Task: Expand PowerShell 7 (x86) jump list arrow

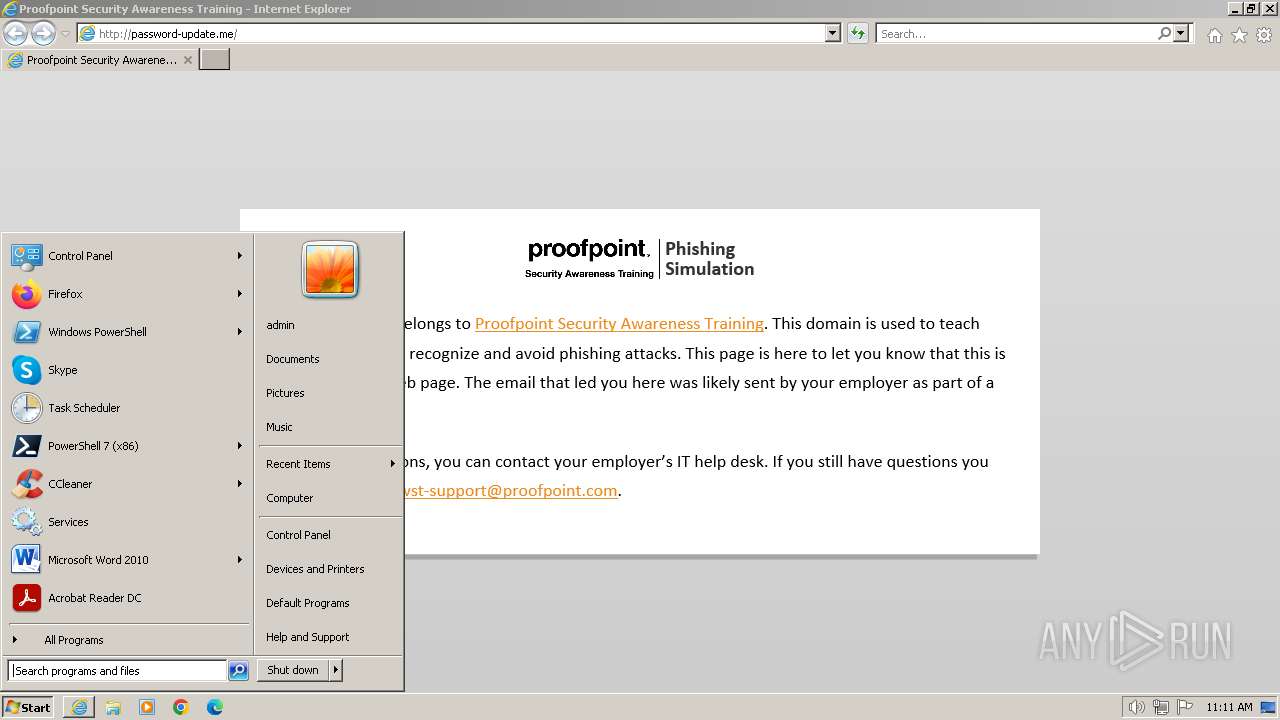Action: (240, 446)
